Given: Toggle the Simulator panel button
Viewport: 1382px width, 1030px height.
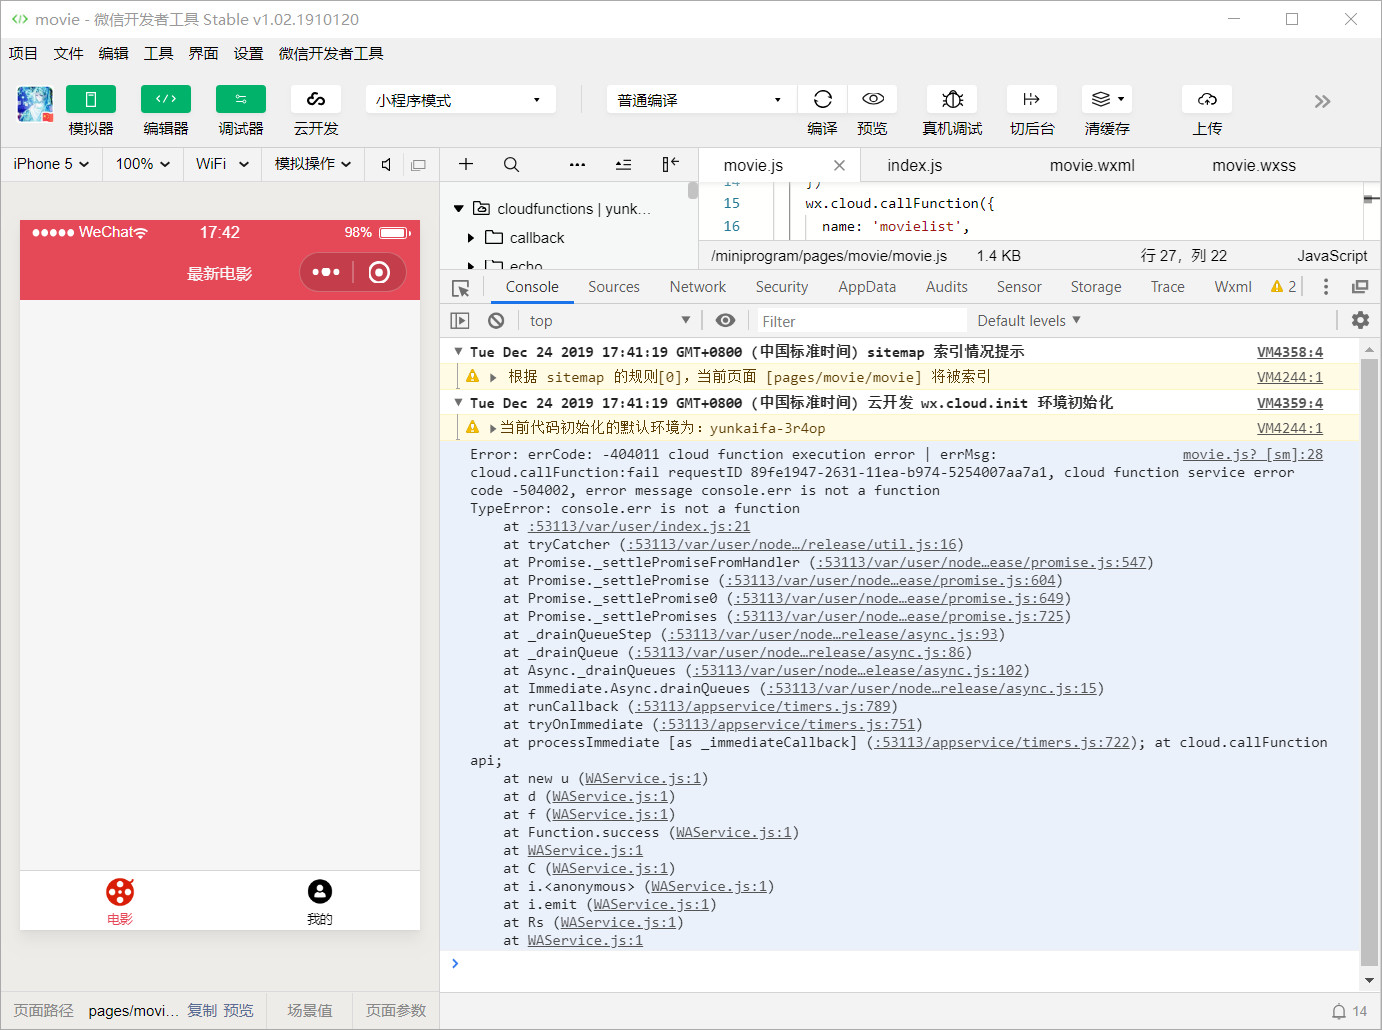Looking at the screenshot, I should click(x=91, y=99).
